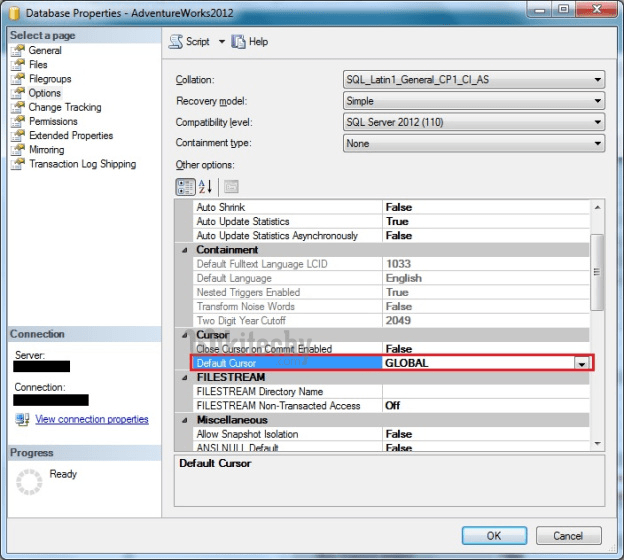Viewport: 624px width, 560px height.
Task: Click the Filegroups page icon
Action: [18, 79]
